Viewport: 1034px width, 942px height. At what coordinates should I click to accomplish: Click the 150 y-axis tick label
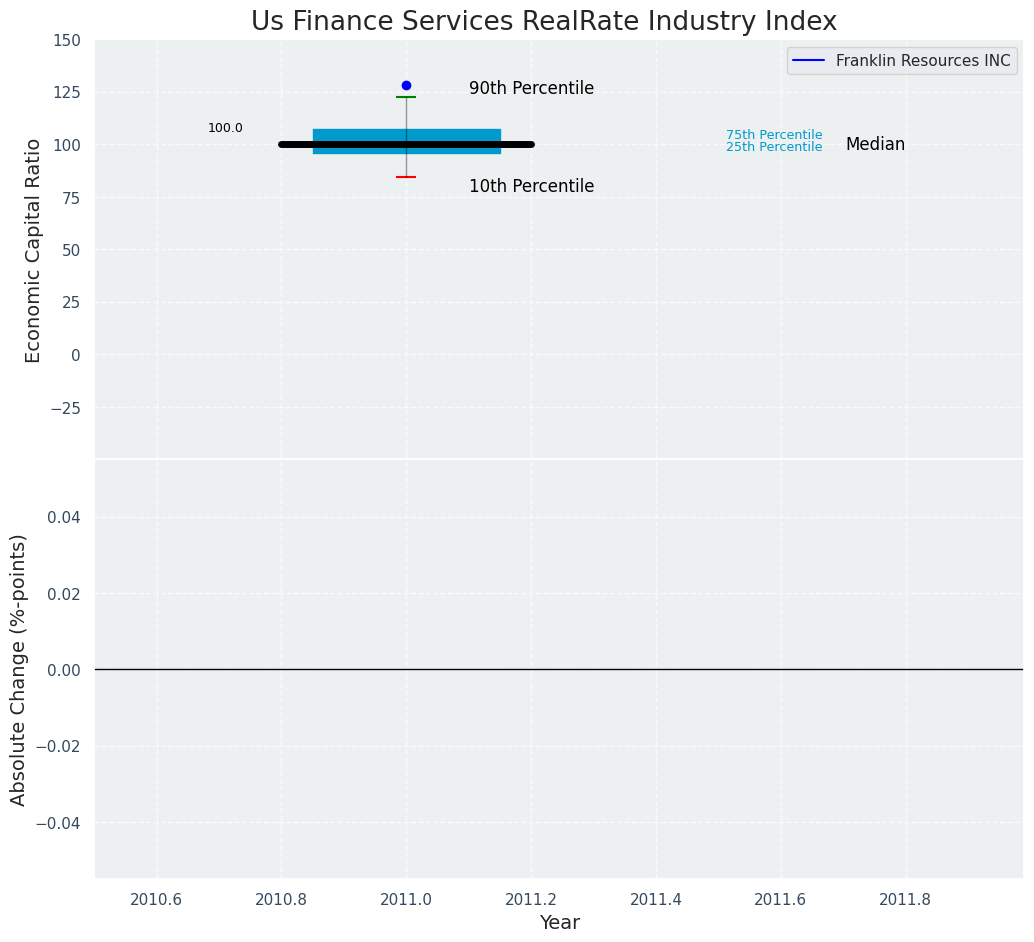point(68,40)
